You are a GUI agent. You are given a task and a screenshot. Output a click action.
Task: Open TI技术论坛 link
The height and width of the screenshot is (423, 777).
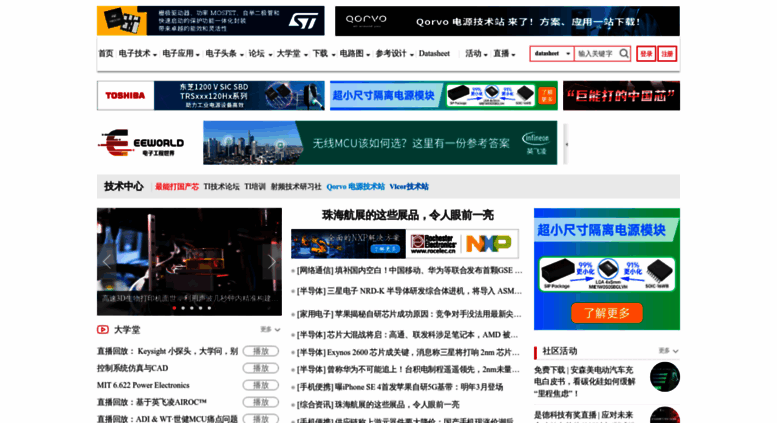click(x=222, y=187)
